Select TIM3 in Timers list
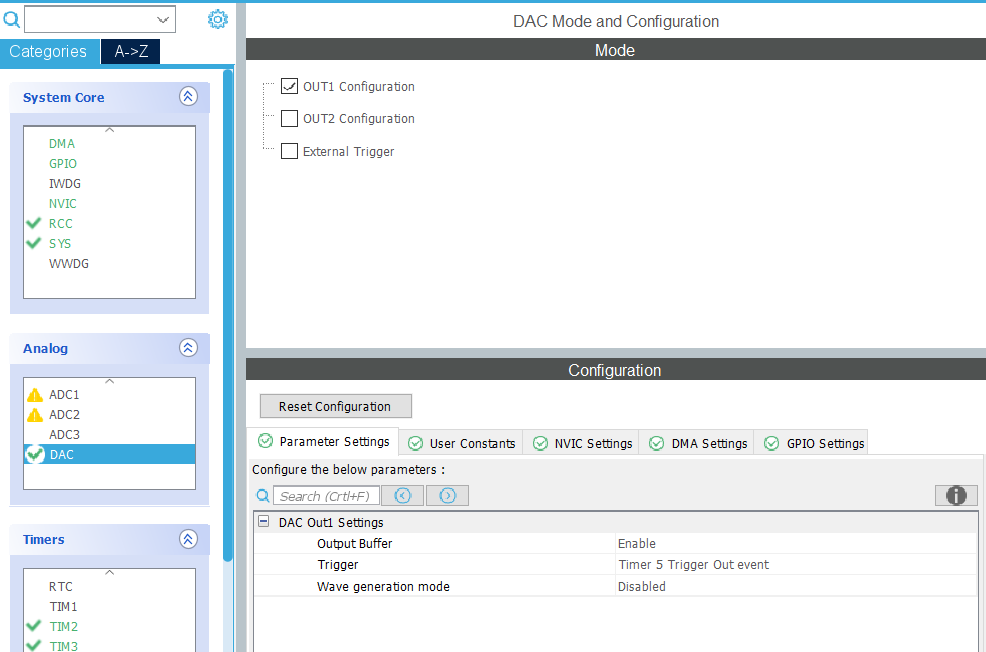986x652 pixels. (x=64, y=646)
